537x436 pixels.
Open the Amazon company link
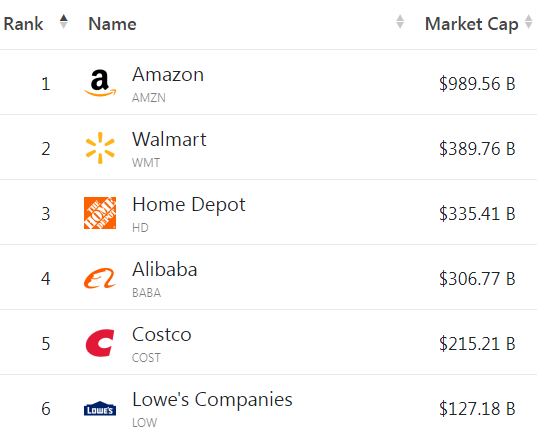[168, 75]
